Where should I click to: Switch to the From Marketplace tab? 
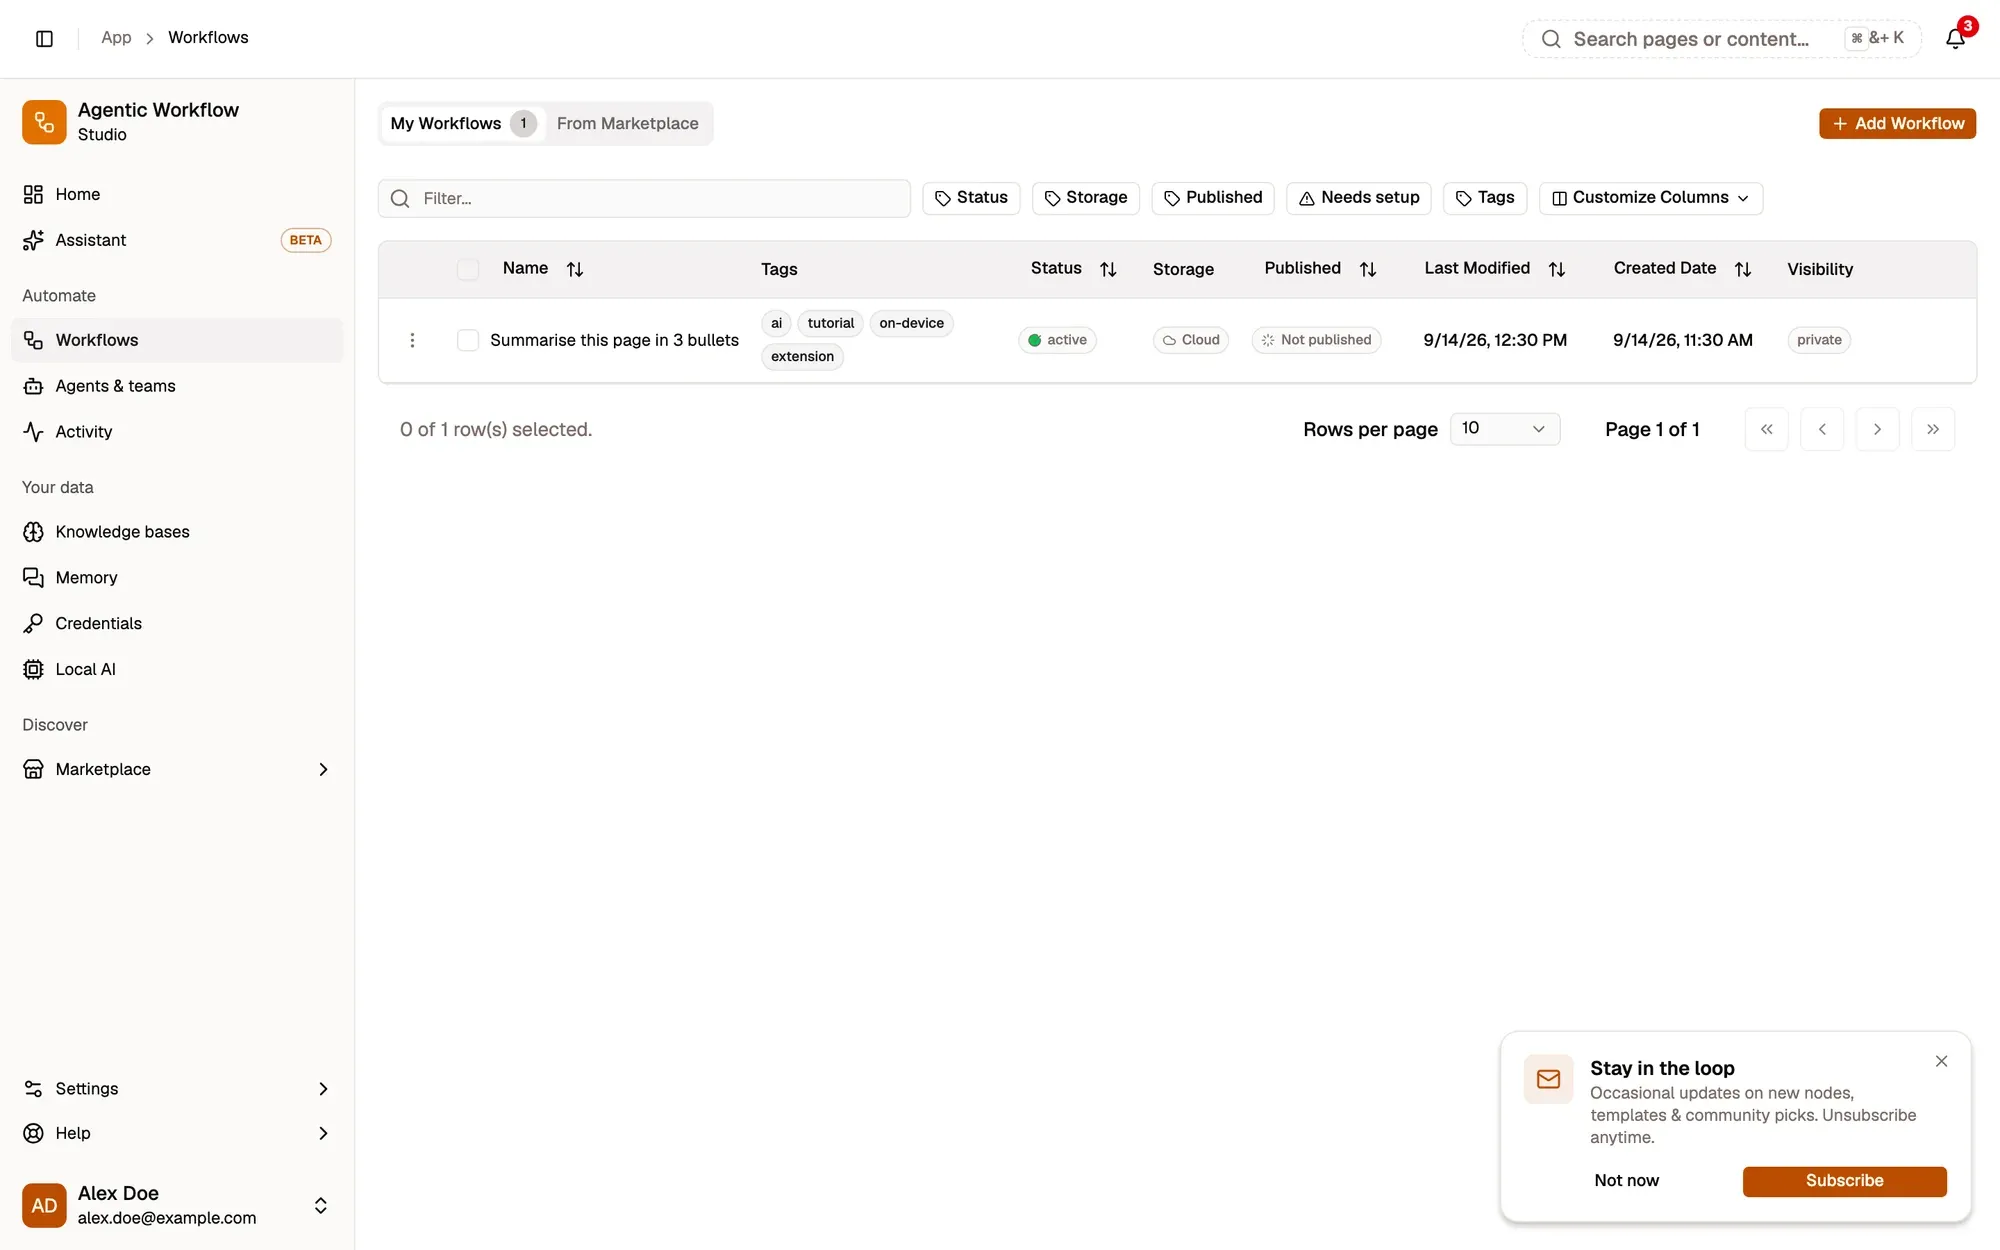click(628, 123)
